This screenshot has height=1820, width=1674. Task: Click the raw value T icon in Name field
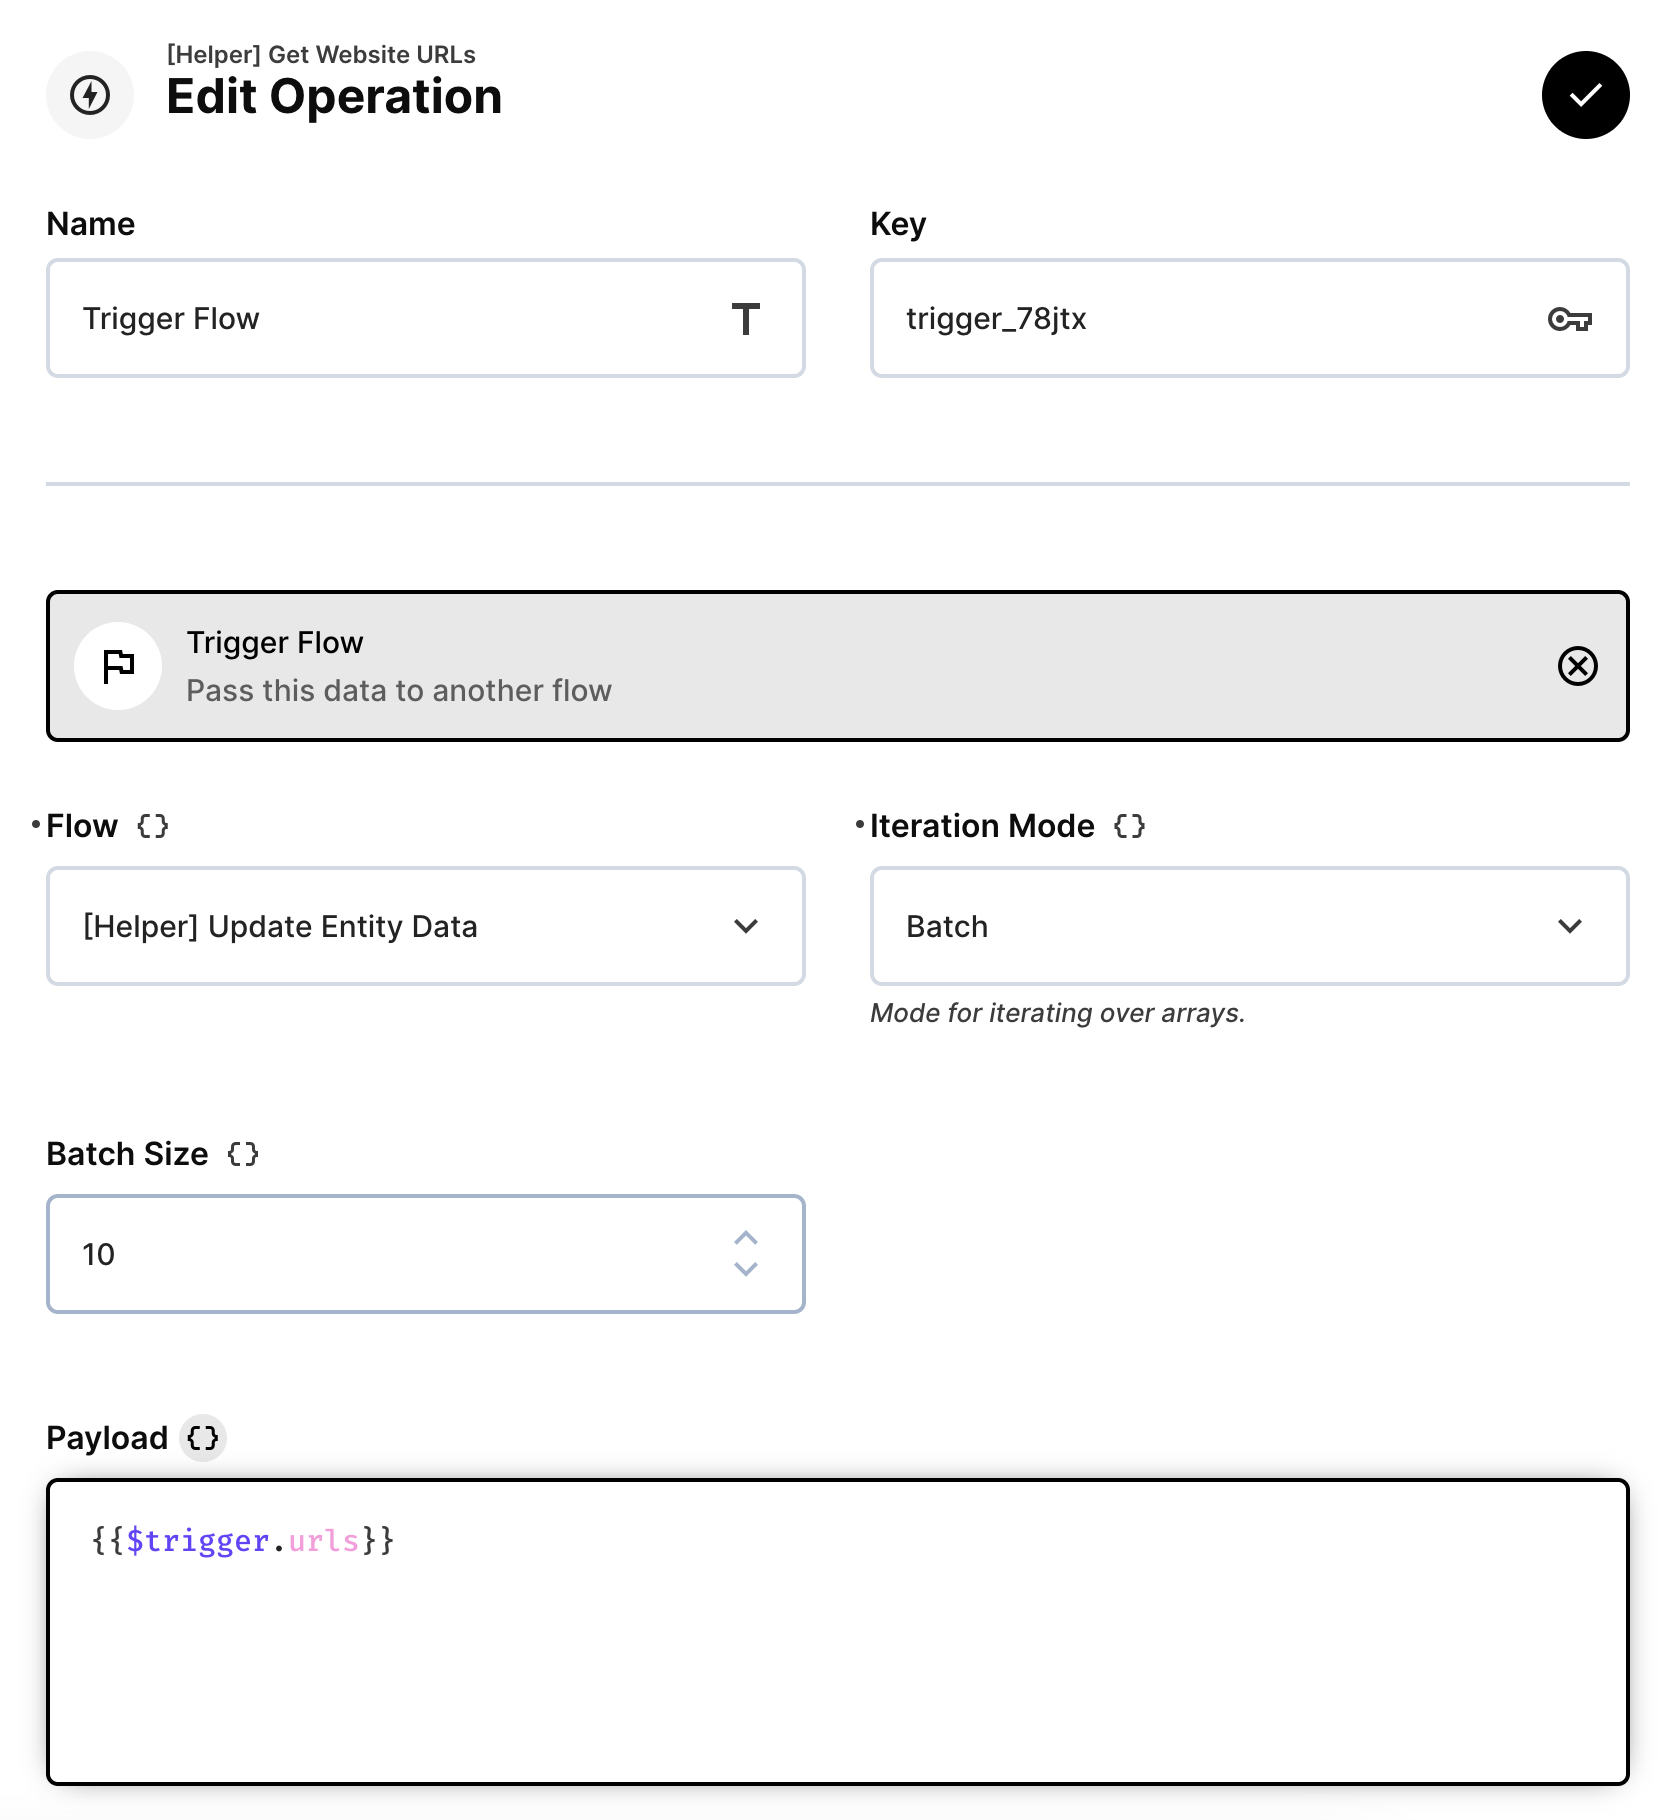[747, 318]
